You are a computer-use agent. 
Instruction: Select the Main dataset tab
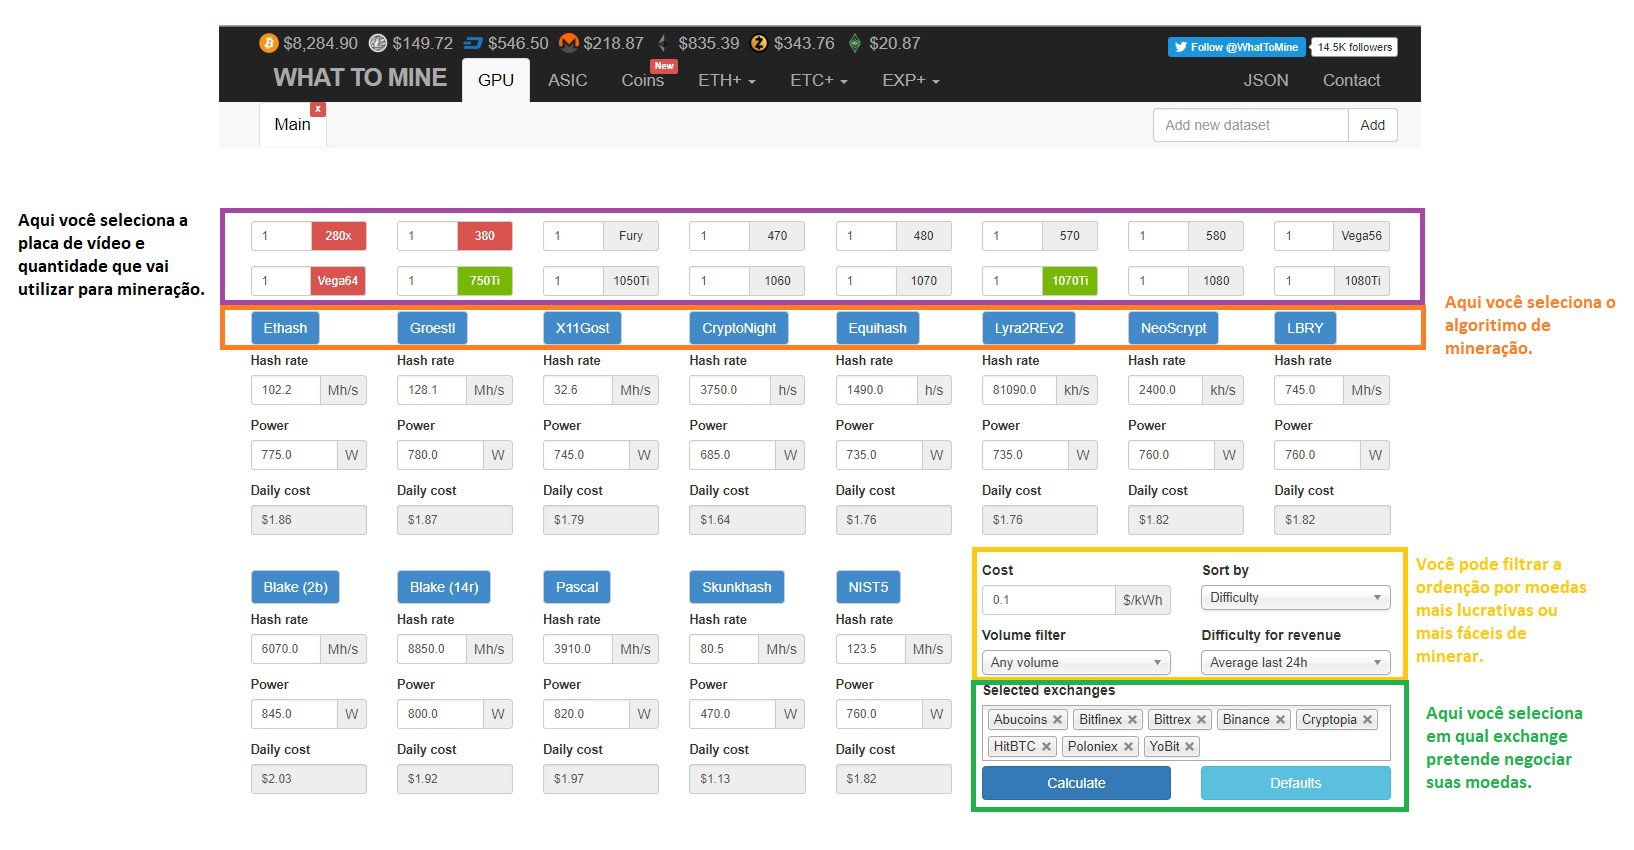[x=292, y=124]
